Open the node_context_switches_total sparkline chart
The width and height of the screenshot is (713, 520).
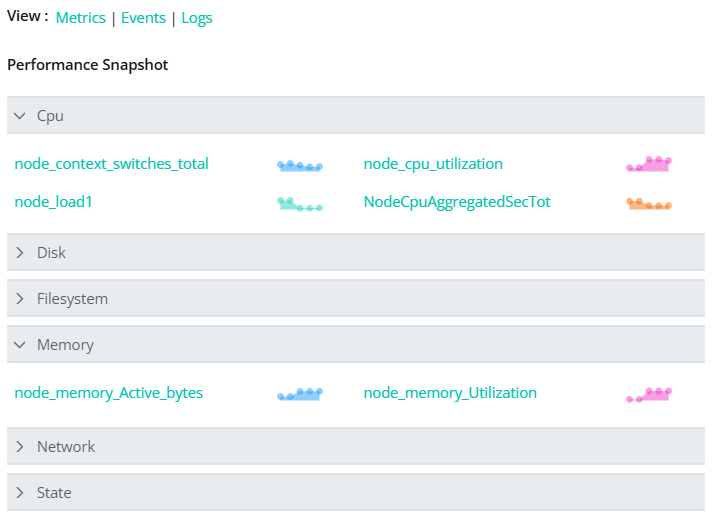point(300,166)
